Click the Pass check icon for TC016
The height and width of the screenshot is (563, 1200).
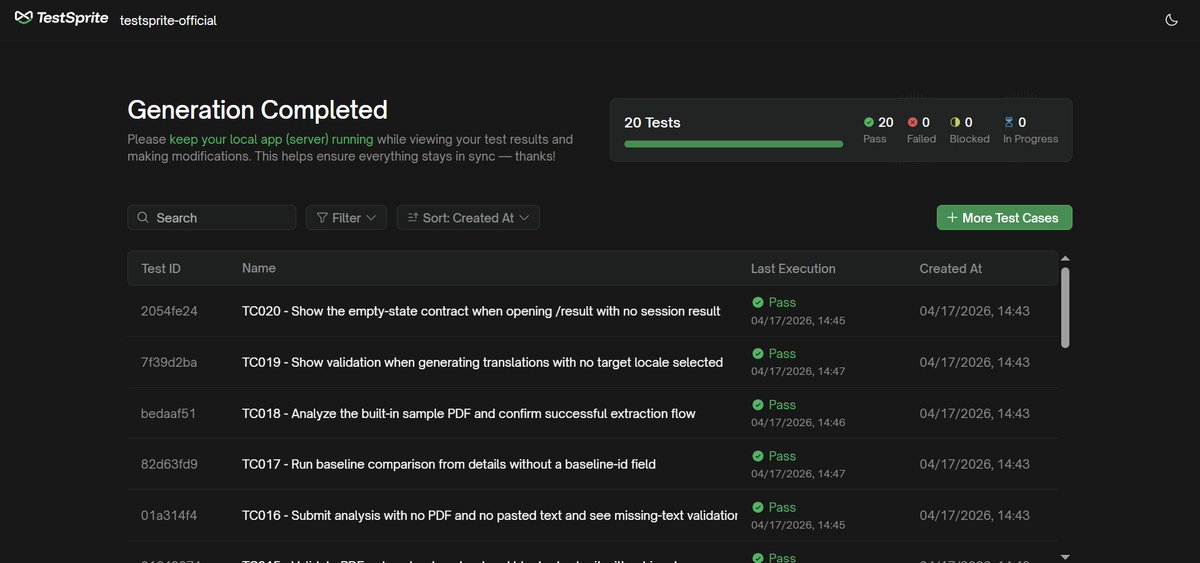point(758,506)
